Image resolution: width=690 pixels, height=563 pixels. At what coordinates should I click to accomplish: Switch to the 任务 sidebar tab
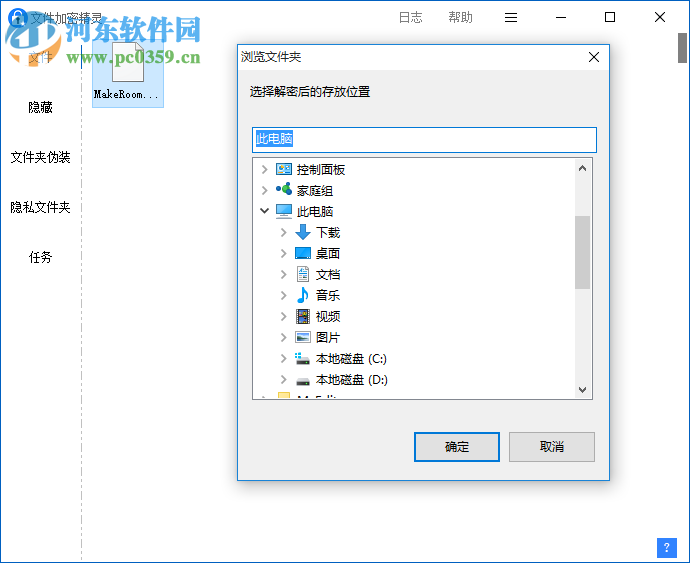pos(40,257)
